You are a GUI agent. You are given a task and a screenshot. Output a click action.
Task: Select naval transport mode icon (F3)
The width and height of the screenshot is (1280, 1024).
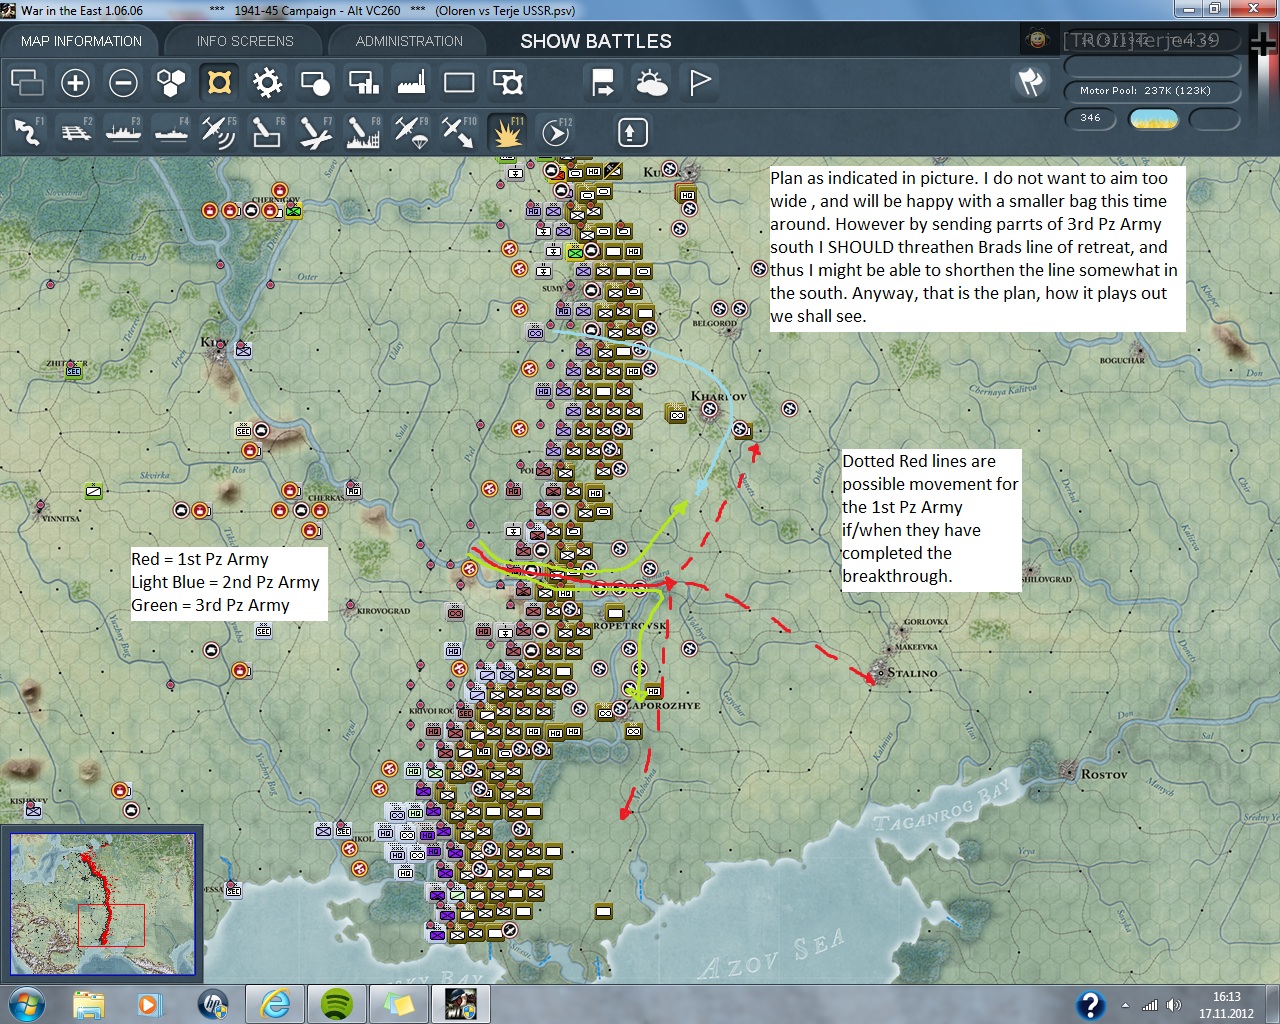point(123,132)
